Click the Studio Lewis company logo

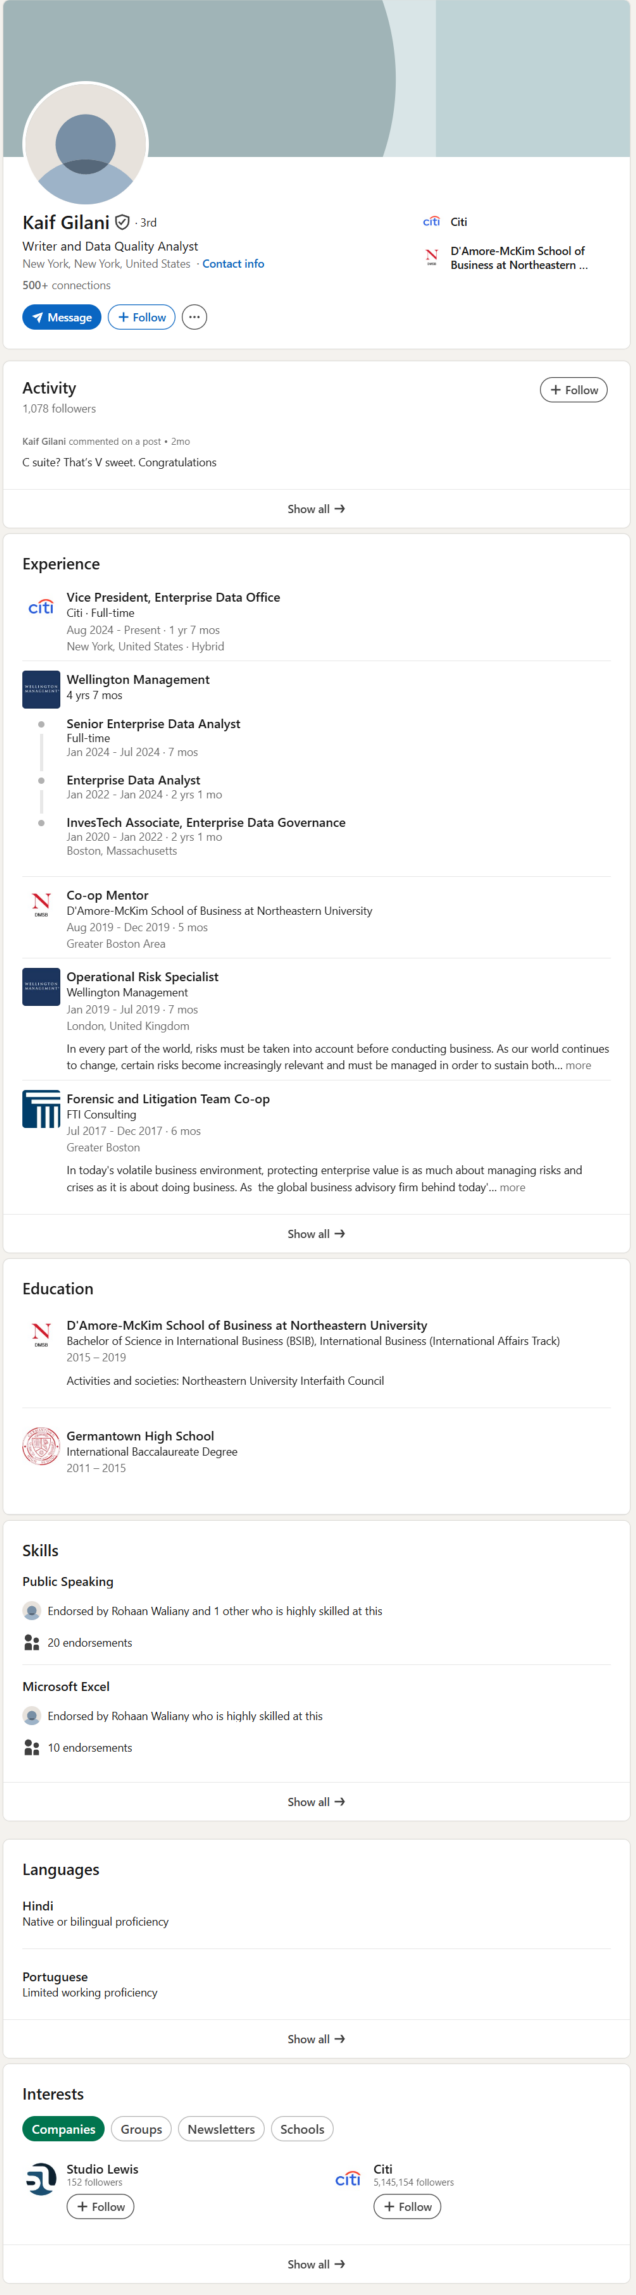41,2178
